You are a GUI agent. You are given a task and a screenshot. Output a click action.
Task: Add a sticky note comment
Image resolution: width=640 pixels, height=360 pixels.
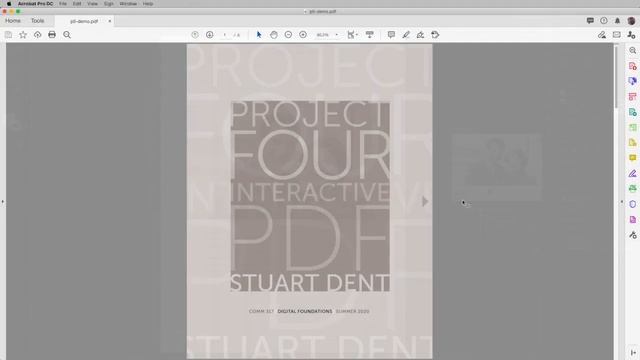[391, 35]
